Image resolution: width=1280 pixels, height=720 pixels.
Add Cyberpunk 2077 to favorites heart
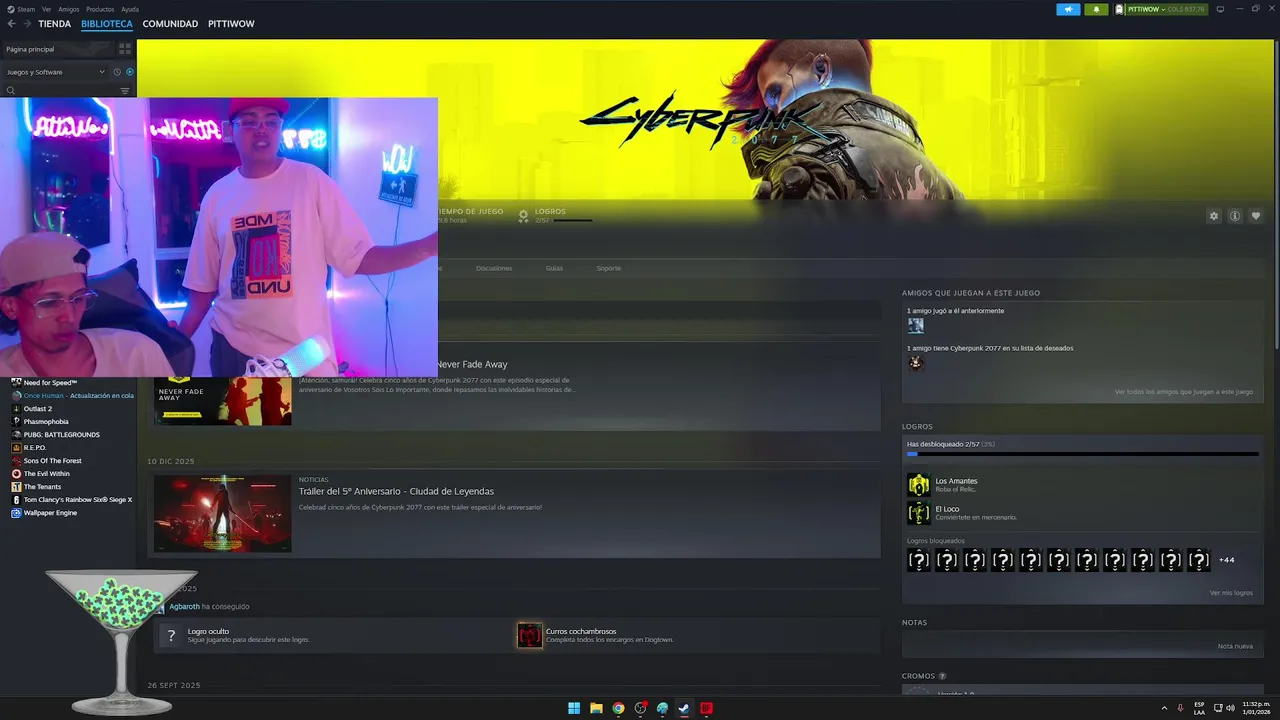pyautogui.click(x=1256, y=216)
